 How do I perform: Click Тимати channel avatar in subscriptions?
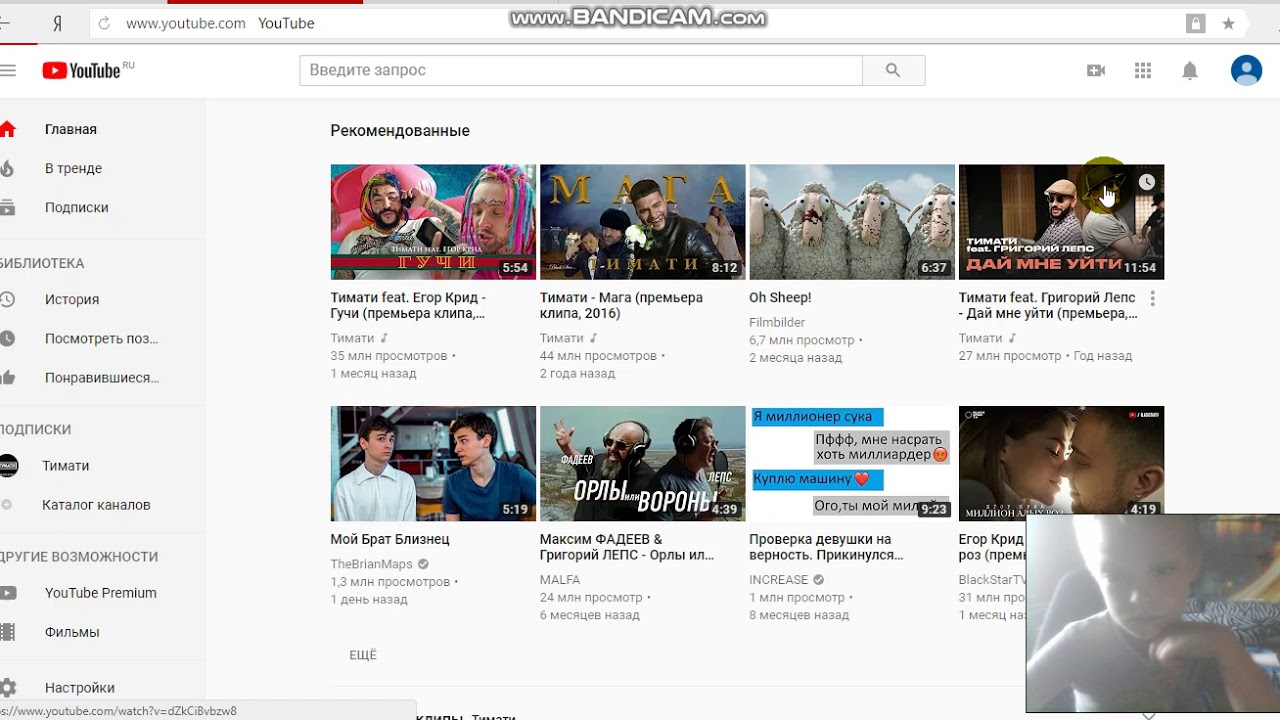pos(9,466)
